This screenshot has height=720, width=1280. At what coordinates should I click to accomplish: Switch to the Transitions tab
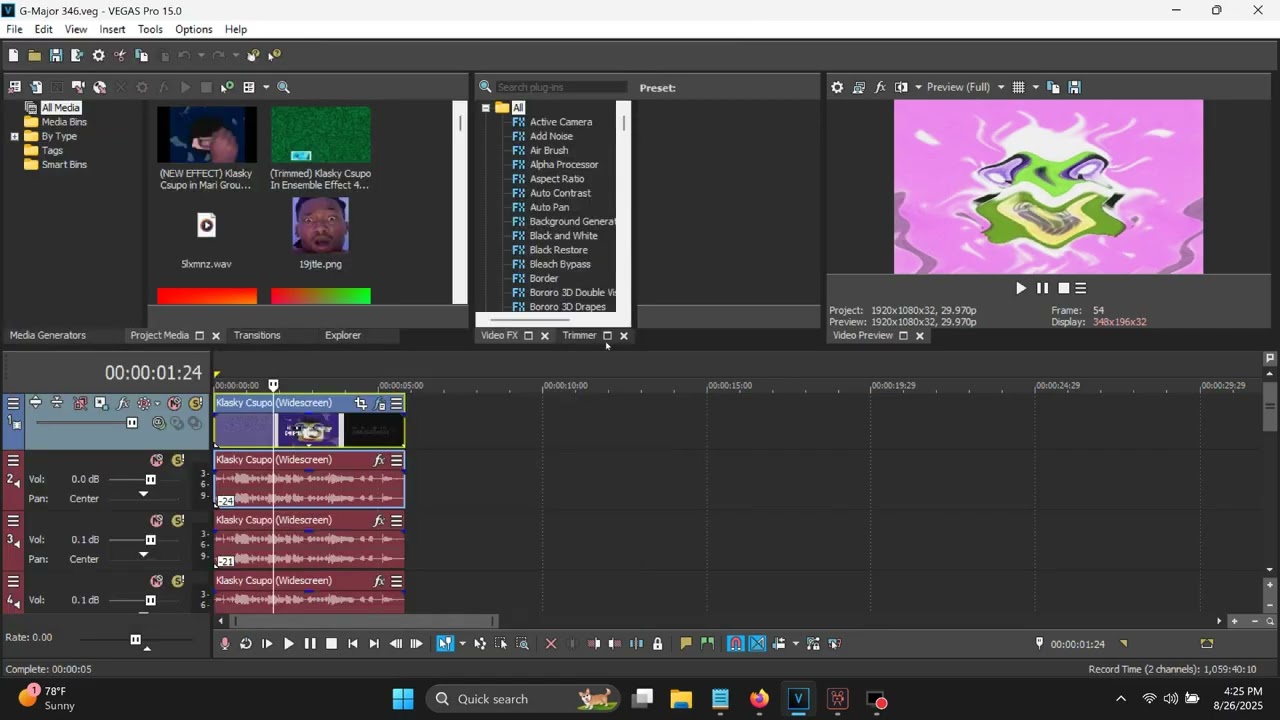[257, 335]
